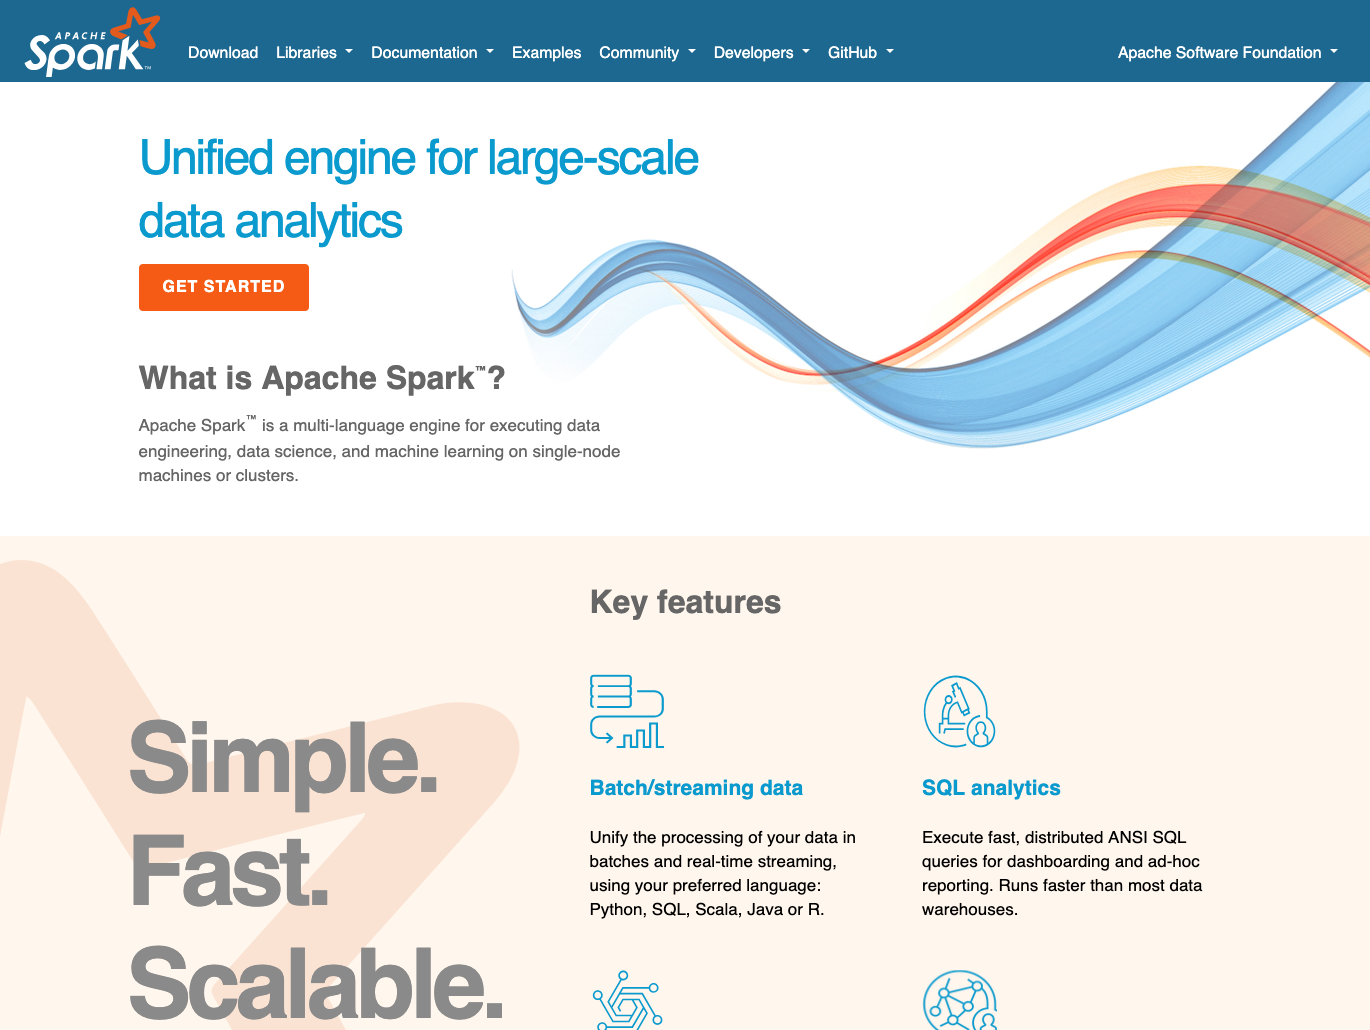Screen dimensions: 1370x1030
Task: Click the Batch/streaming data feature icon
Action: [x=627, y=711]
